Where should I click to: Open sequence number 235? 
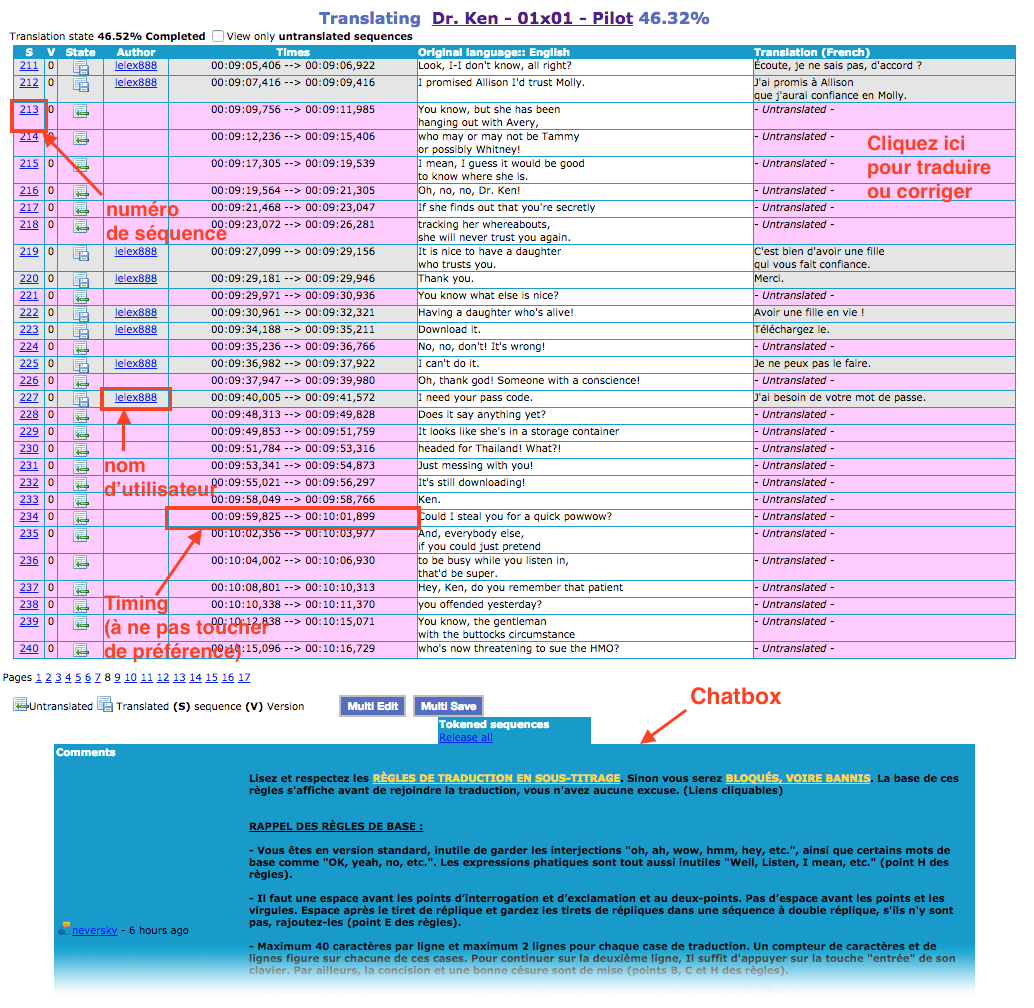click(x=29, y=533)
